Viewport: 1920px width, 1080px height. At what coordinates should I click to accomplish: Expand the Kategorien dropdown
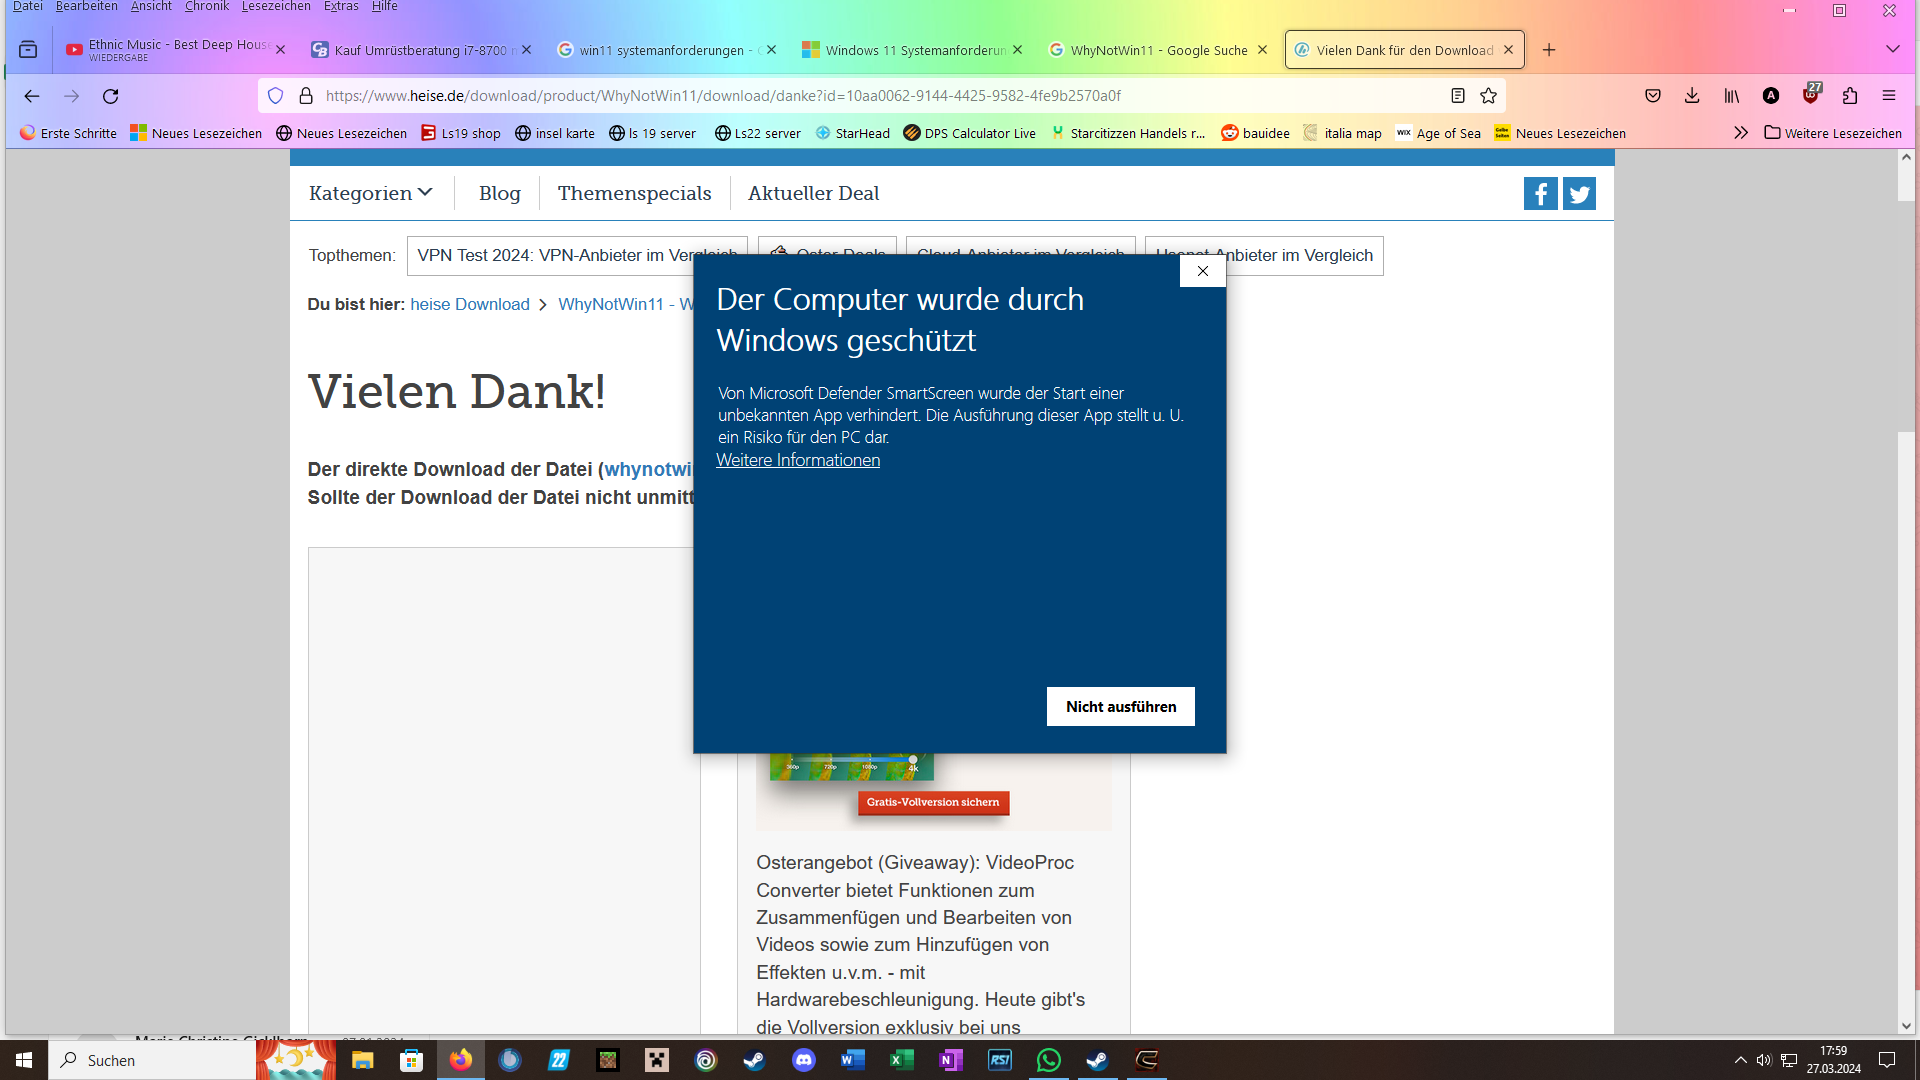tap(370, 193)
